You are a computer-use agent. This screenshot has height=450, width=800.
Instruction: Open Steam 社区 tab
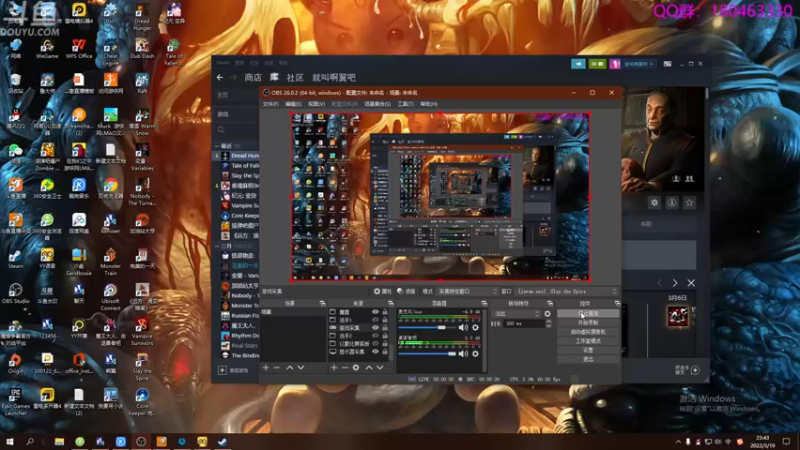click(x=295, y=78)
